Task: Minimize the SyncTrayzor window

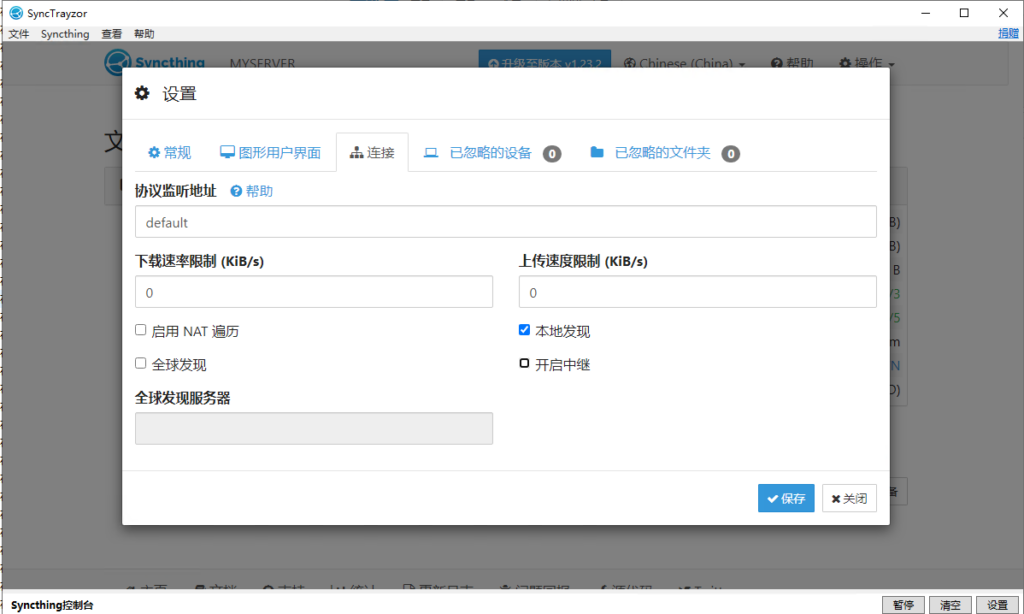Action: pos(925,13)
